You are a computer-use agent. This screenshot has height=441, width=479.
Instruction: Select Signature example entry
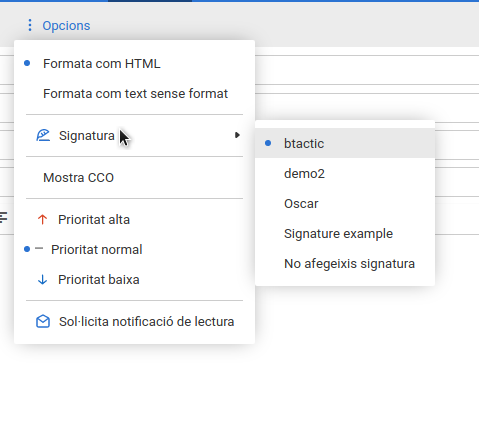(345, 233)
